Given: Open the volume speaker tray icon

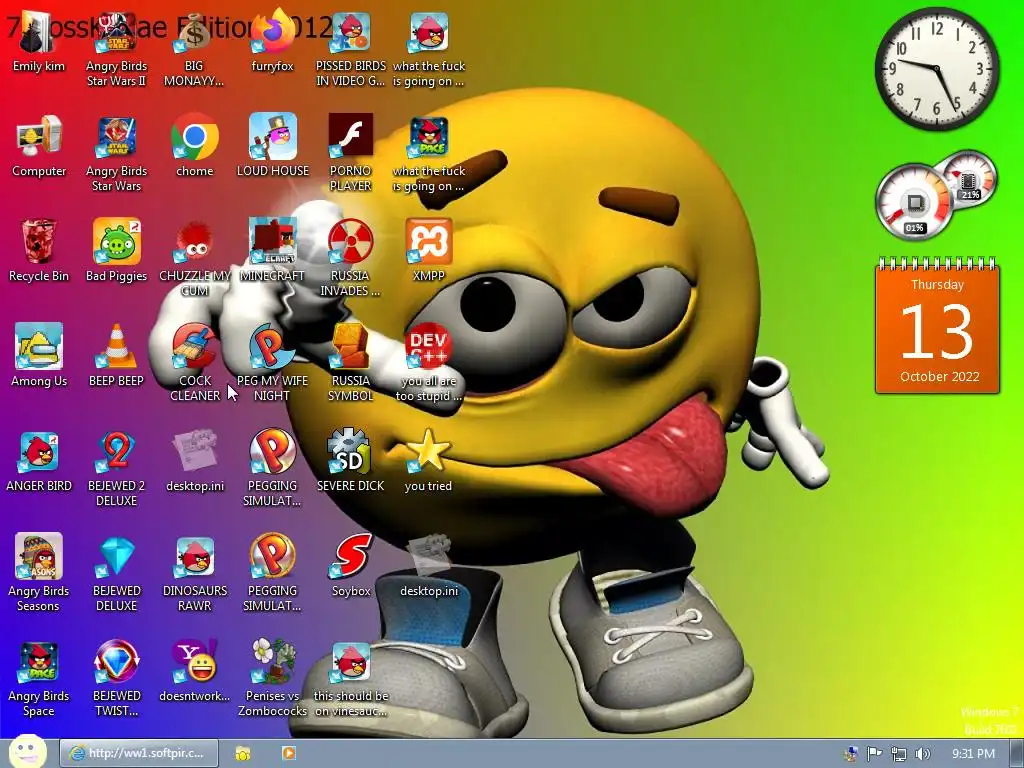Looking at the screenshot, I should (923, 754).
